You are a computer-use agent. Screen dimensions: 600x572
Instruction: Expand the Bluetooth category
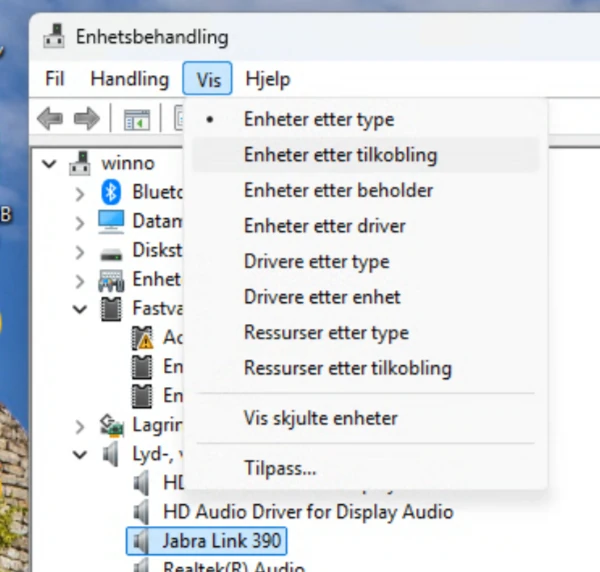[80, 194]
